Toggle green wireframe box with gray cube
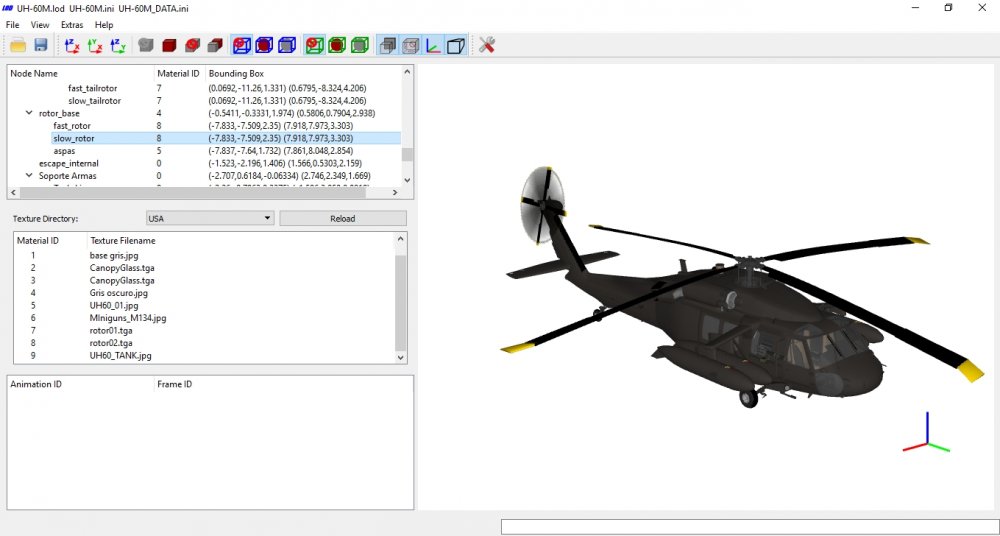The height and width of the screenshot is (536, 1000). [x=360, y=45]
